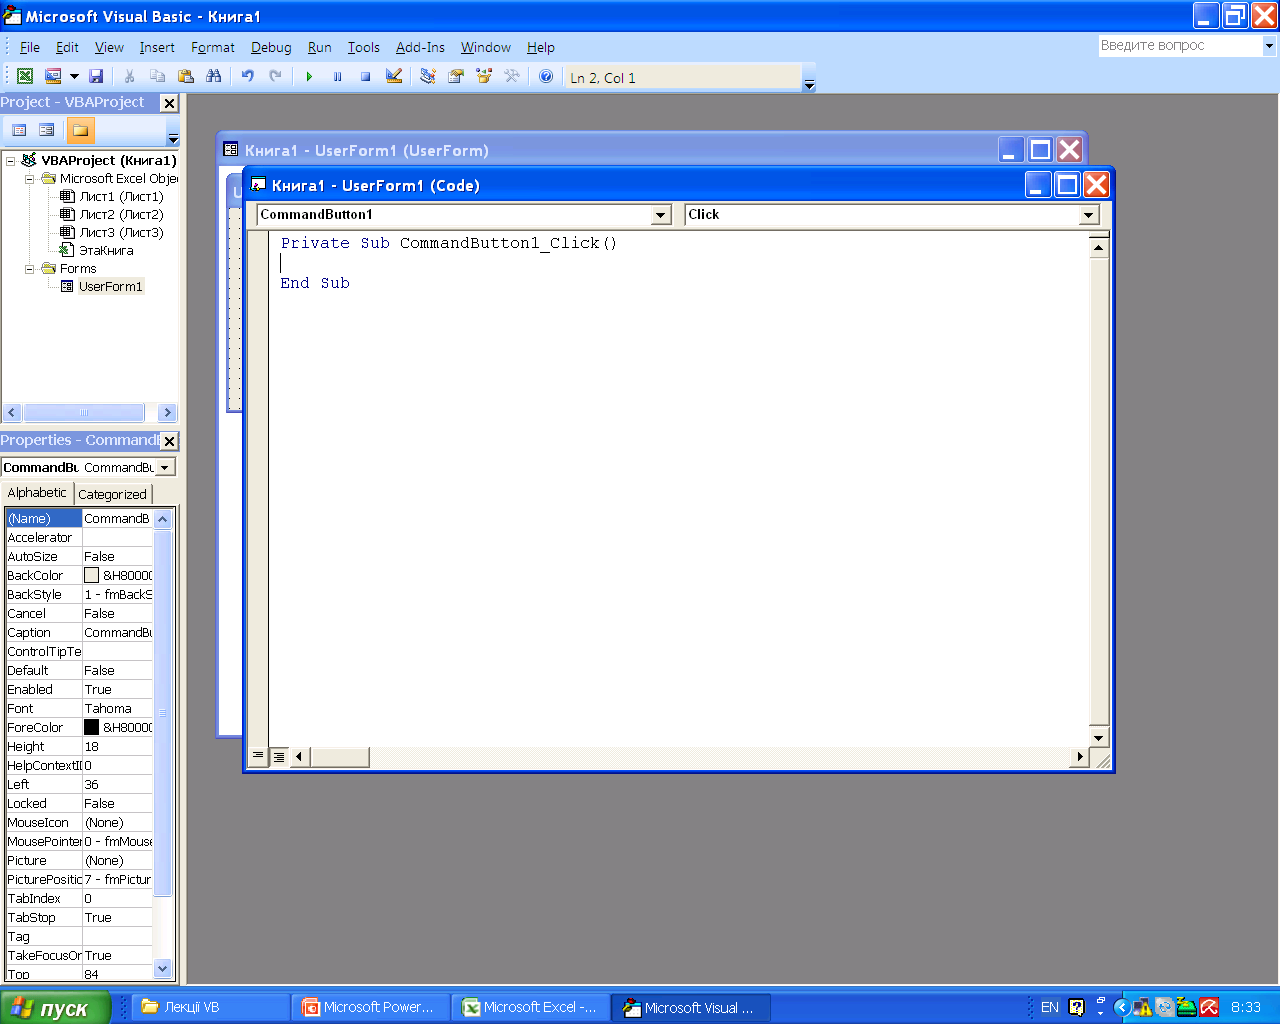This screenshot has width=1280, height=1024.
Task: Select the Caption property row
Action: click(x=79, y=632)
